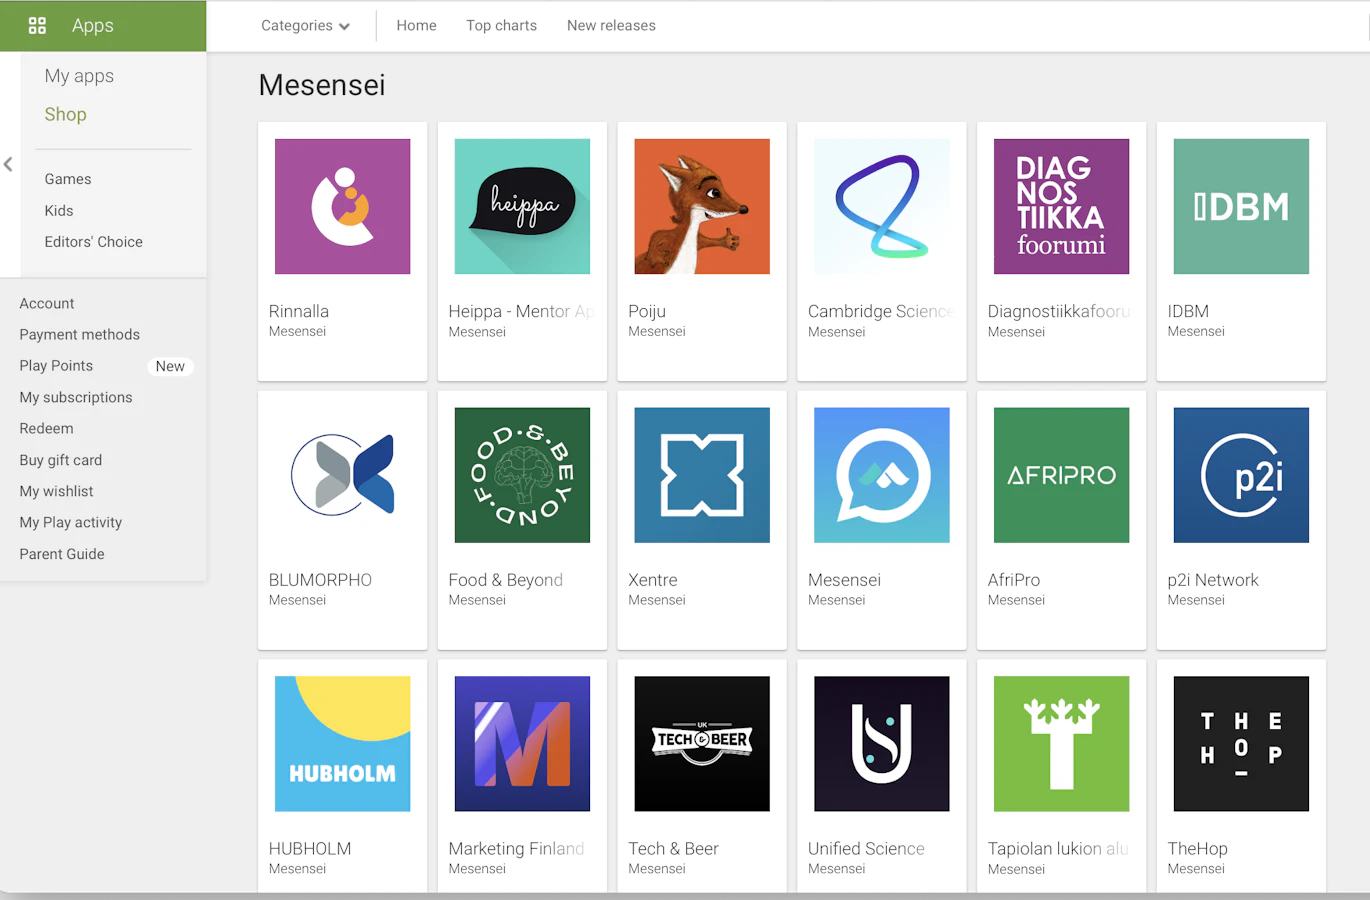Click the p2i Network title
Viewport: 1370px width, 900px height.
(1213, 580)
